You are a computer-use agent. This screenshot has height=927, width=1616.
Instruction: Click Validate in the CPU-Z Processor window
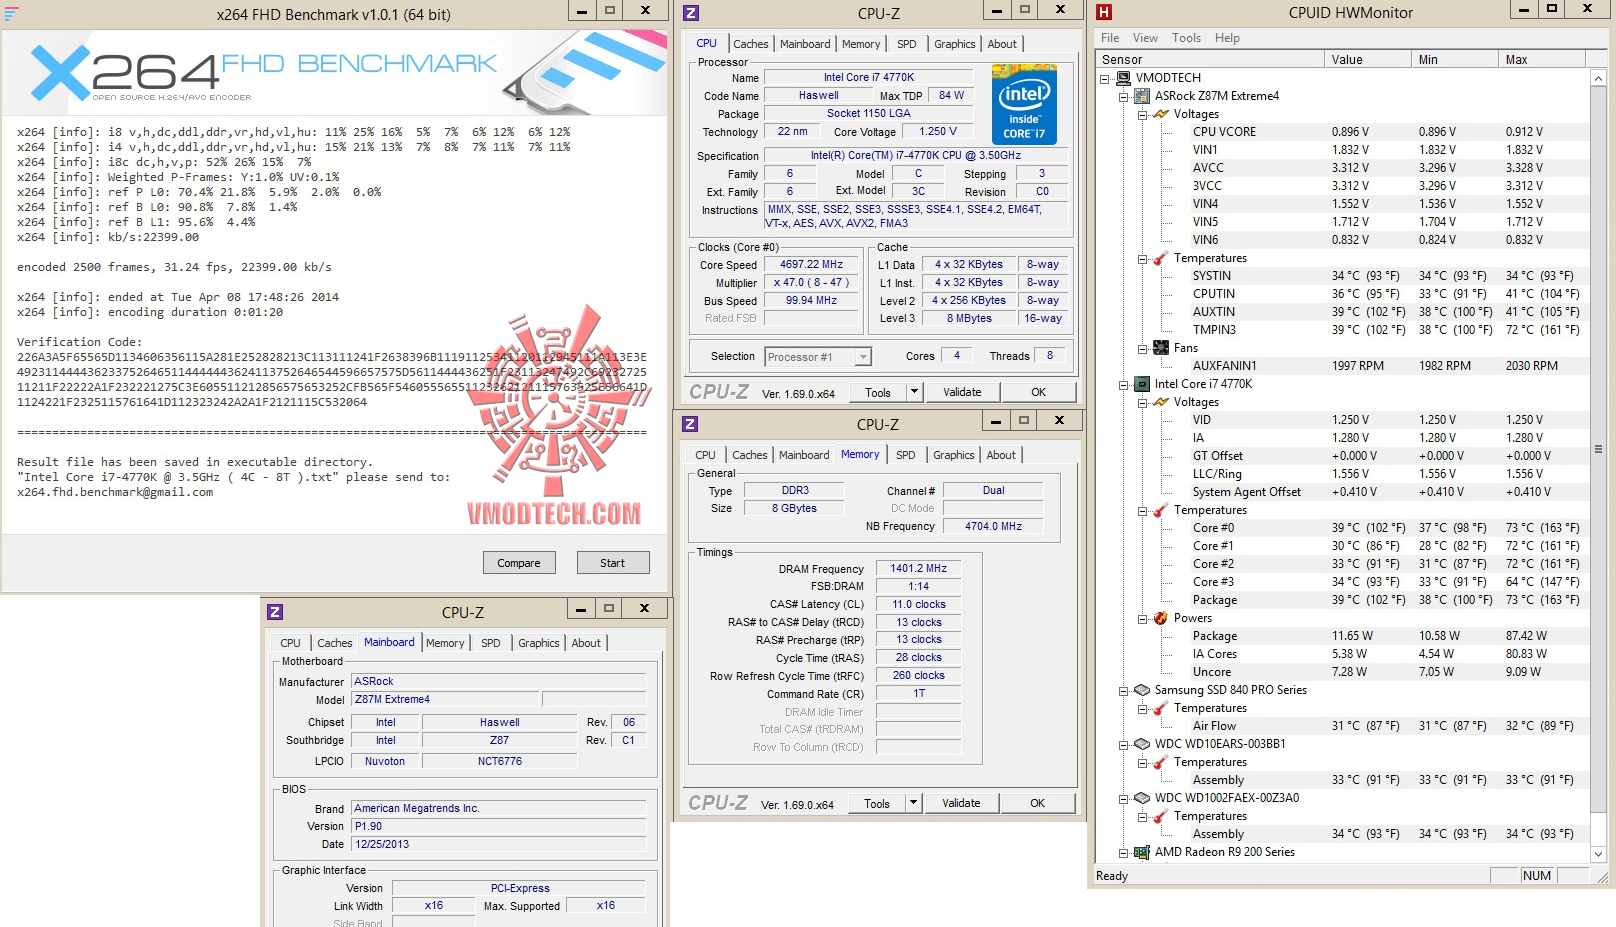[962, 392]
